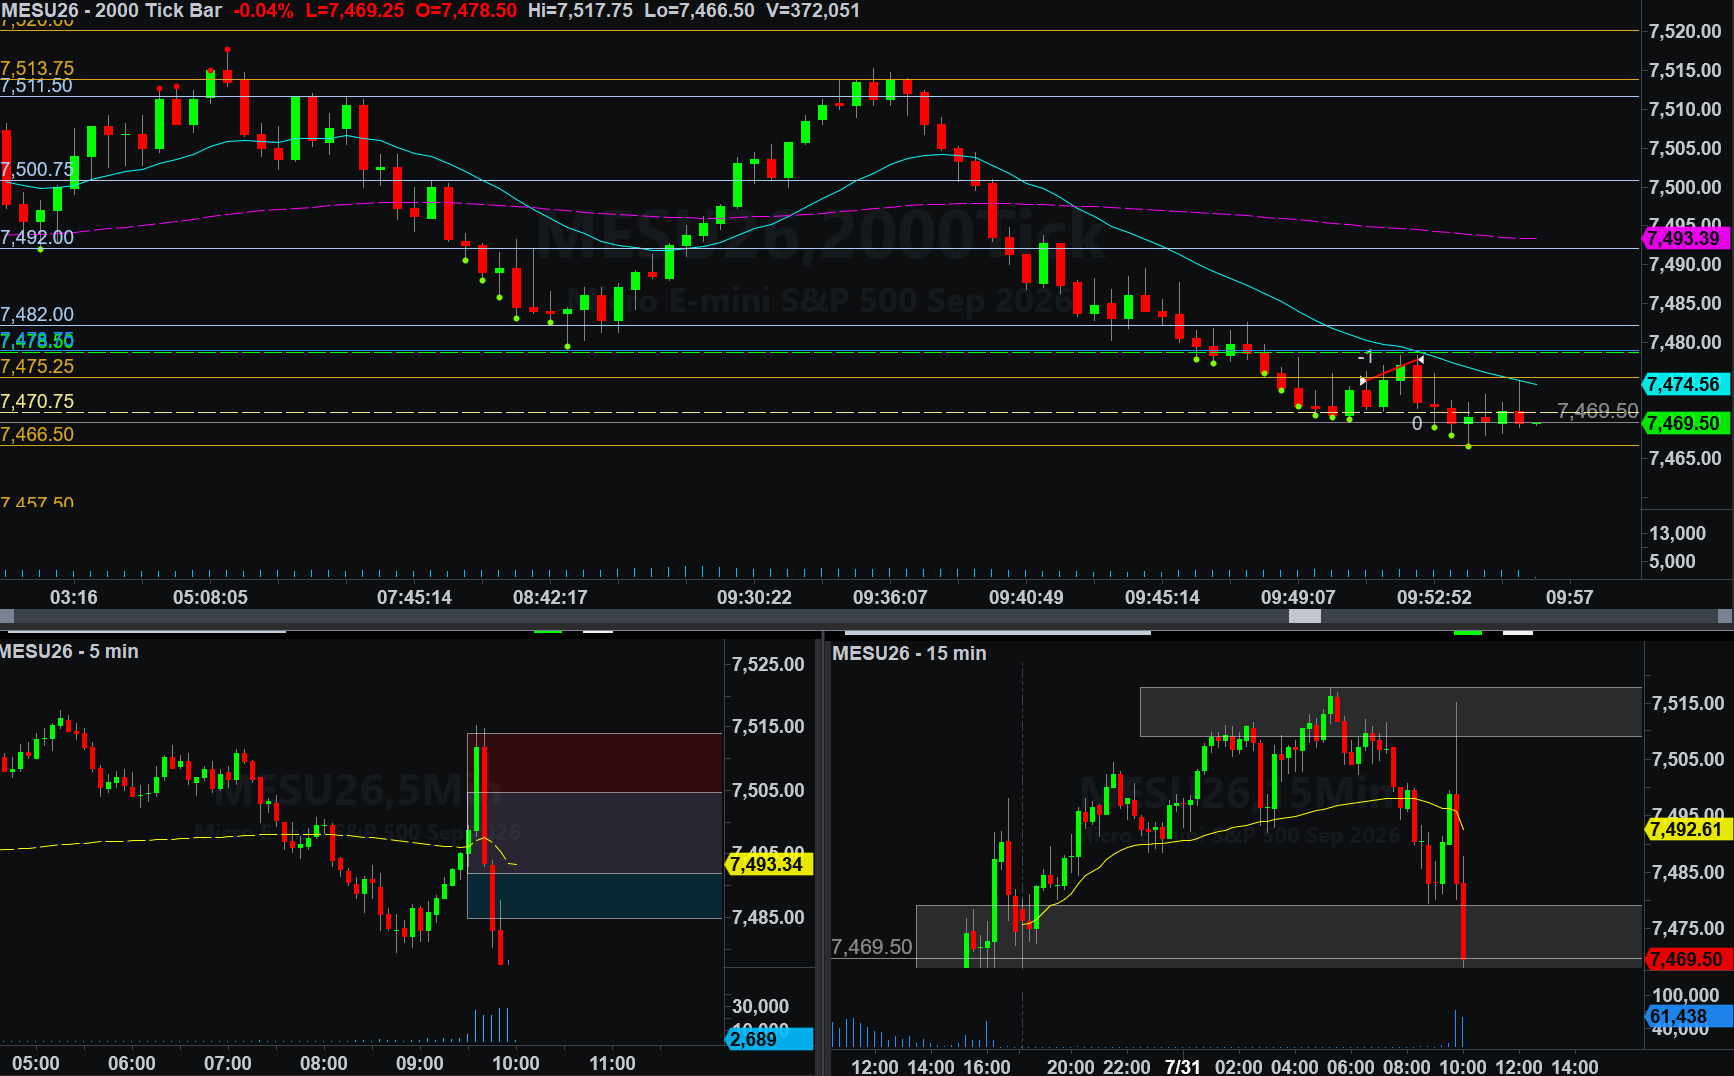Click the 09:40:49 time axis label

click(x=1026, y=597)
